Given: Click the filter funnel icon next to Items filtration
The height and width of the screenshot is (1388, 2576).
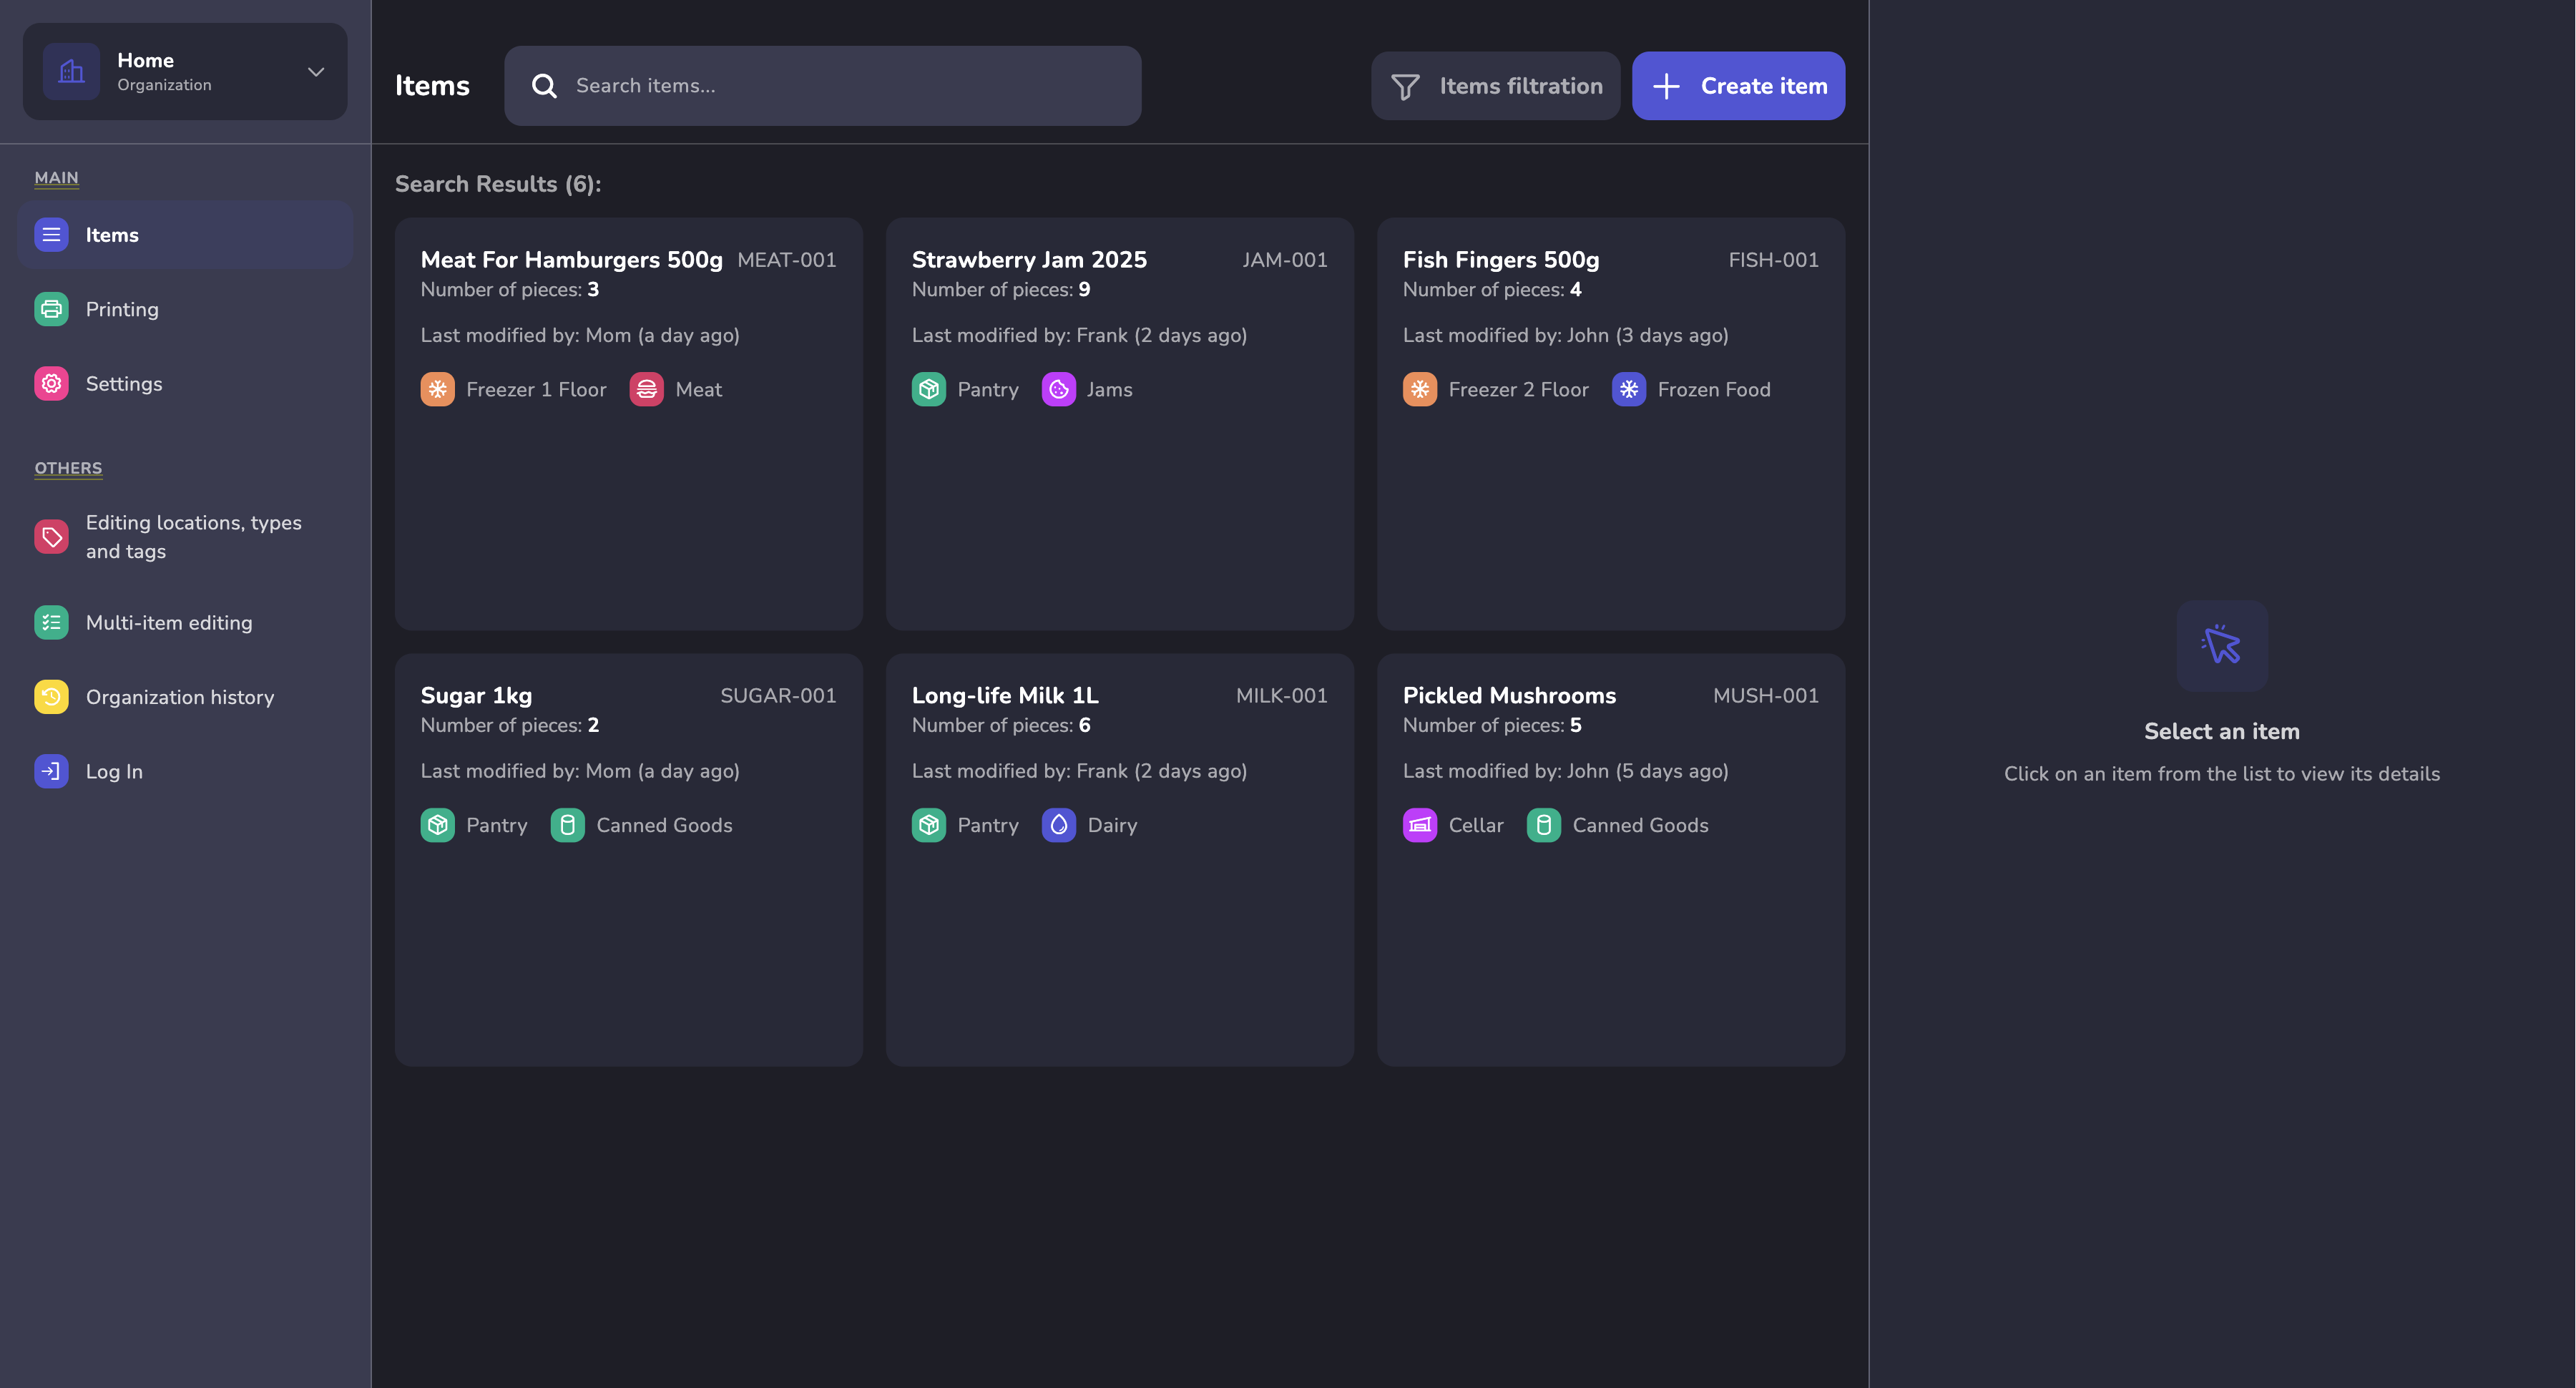Looking at the screenshot, I should (x=1404, y=86).
